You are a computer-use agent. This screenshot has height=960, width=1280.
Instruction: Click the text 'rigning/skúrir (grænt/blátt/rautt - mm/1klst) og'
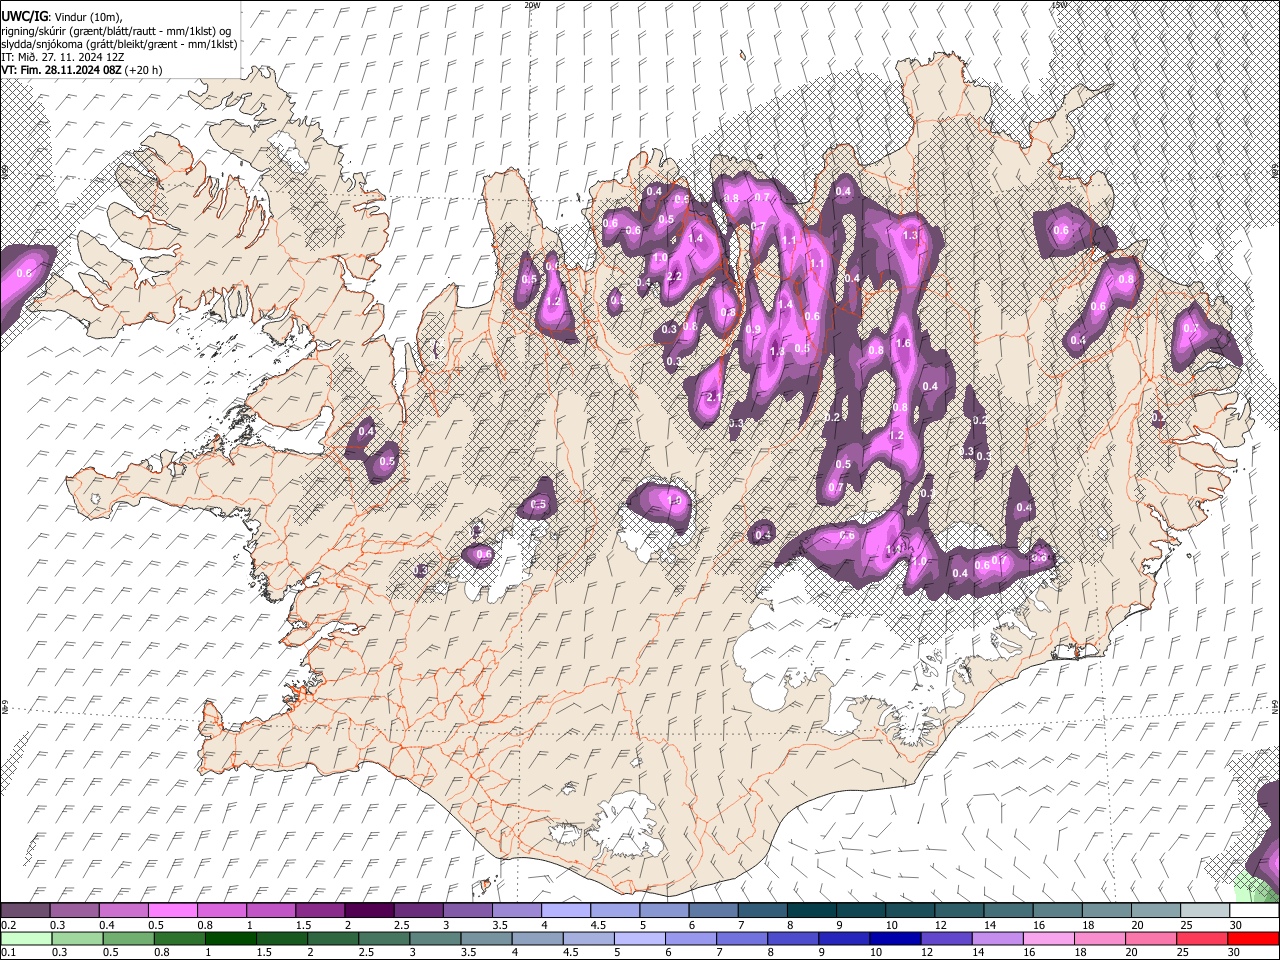coord(117,31)
